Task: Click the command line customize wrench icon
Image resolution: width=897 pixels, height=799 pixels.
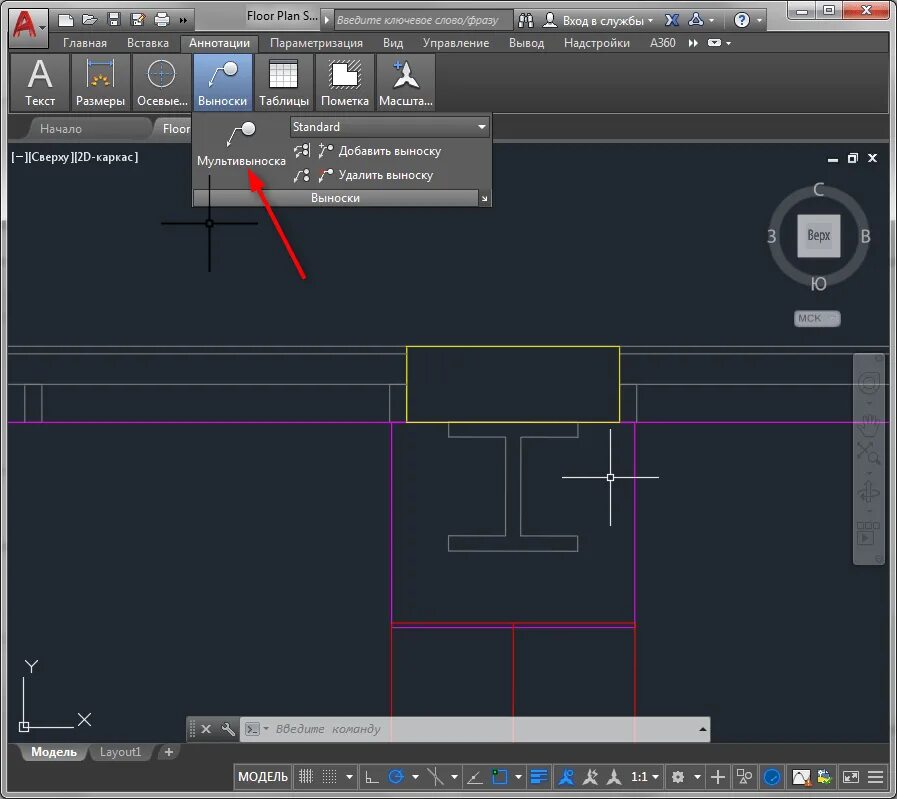Action: coord(228,729)
